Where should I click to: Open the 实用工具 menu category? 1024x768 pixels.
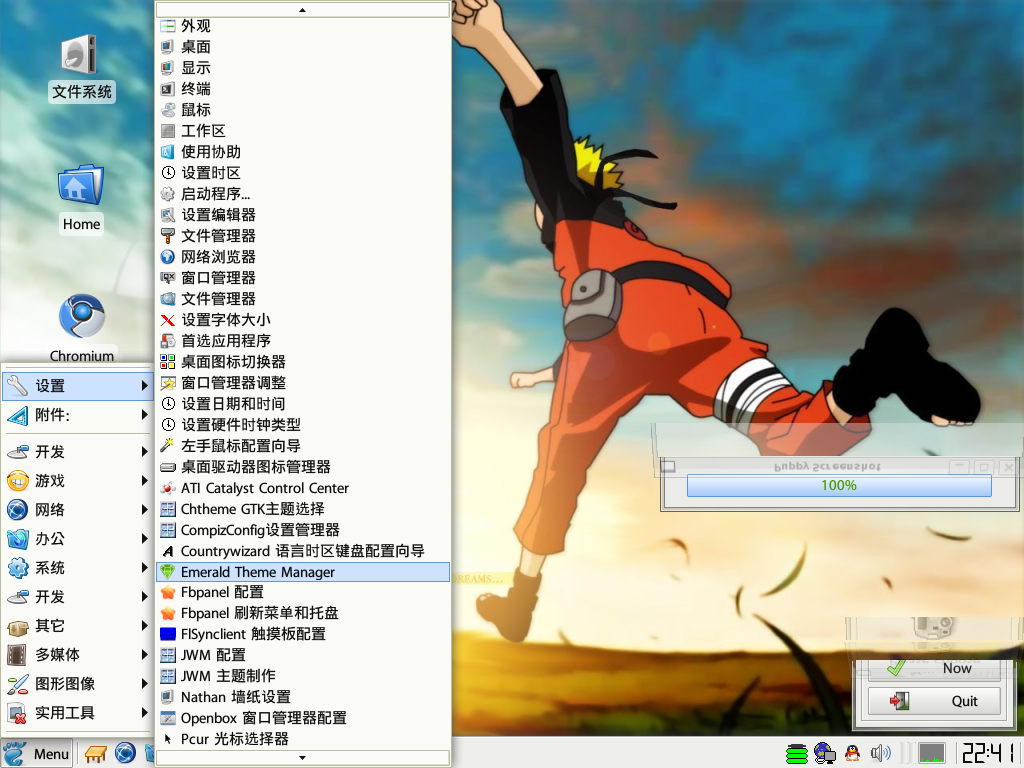pyautogui.click(x=77, y=712)
